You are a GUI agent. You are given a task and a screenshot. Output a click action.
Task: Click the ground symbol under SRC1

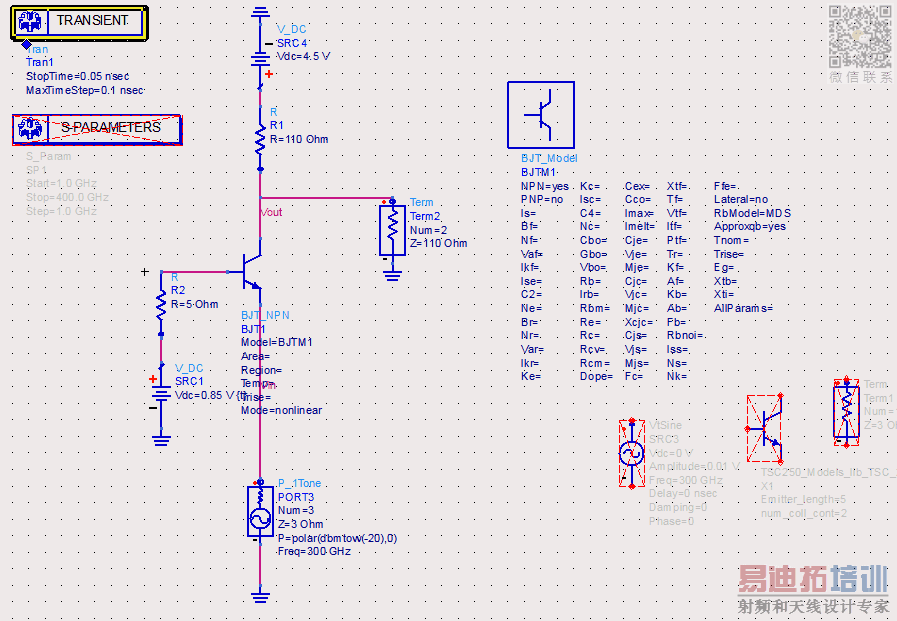coord(161,440)
